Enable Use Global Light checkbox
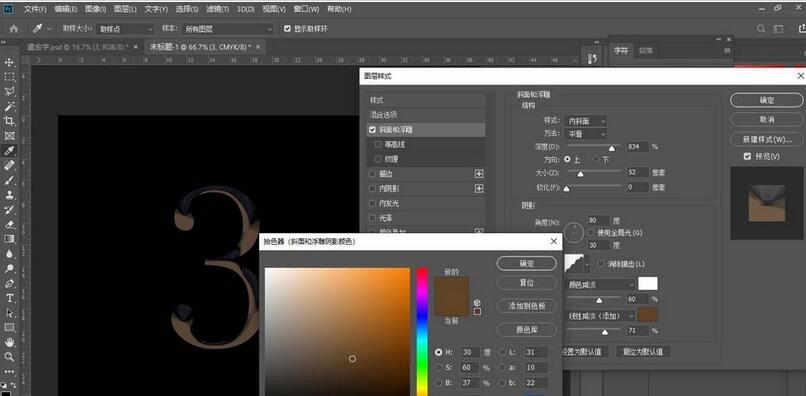806x396 pixels. [591, 233]
